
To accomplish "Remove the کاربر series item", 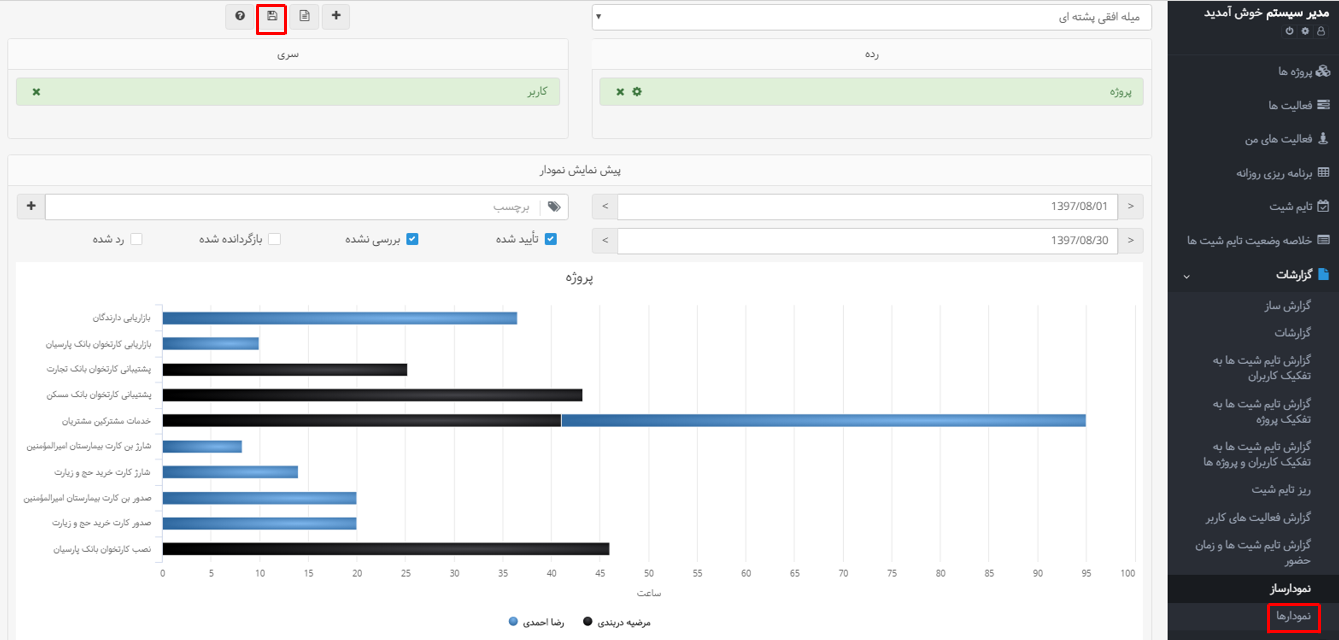I will point(37,92).
